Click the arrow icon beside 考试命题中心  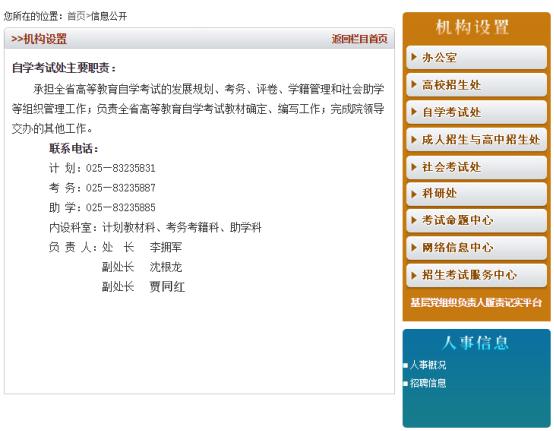click(414, 220)
